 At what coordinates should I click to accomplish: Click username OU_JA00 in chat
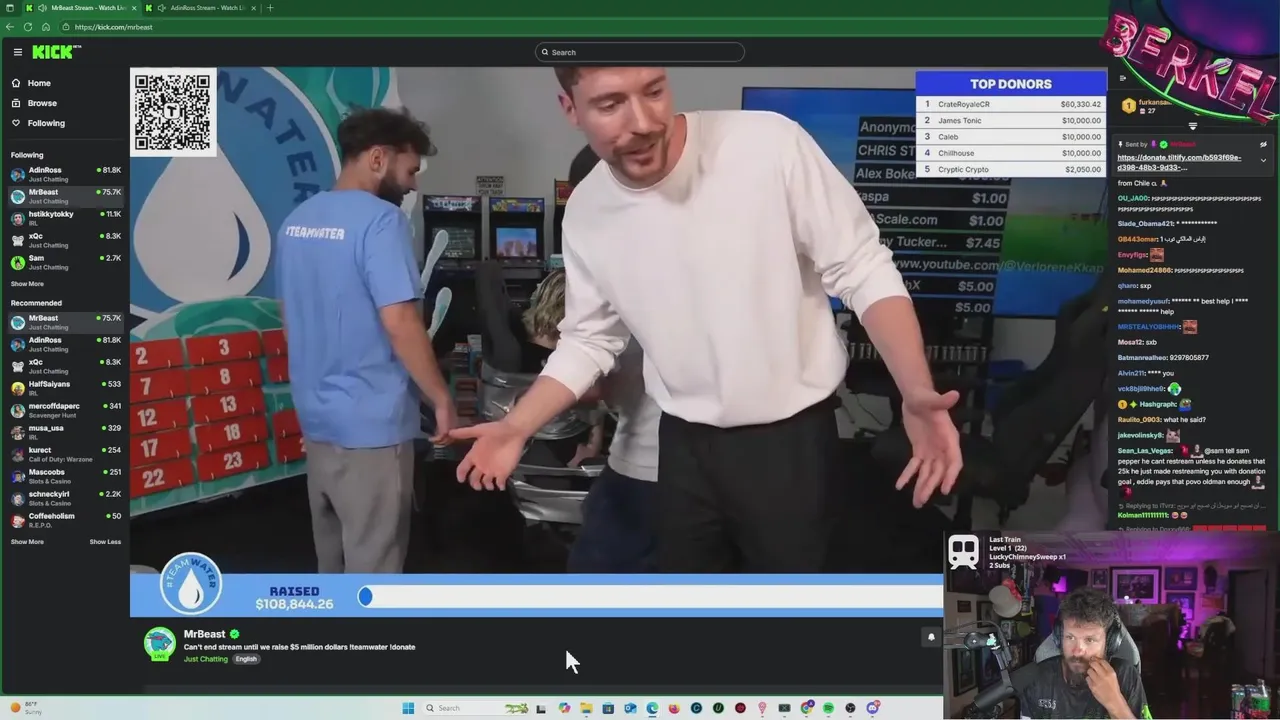pos(1133,198)
